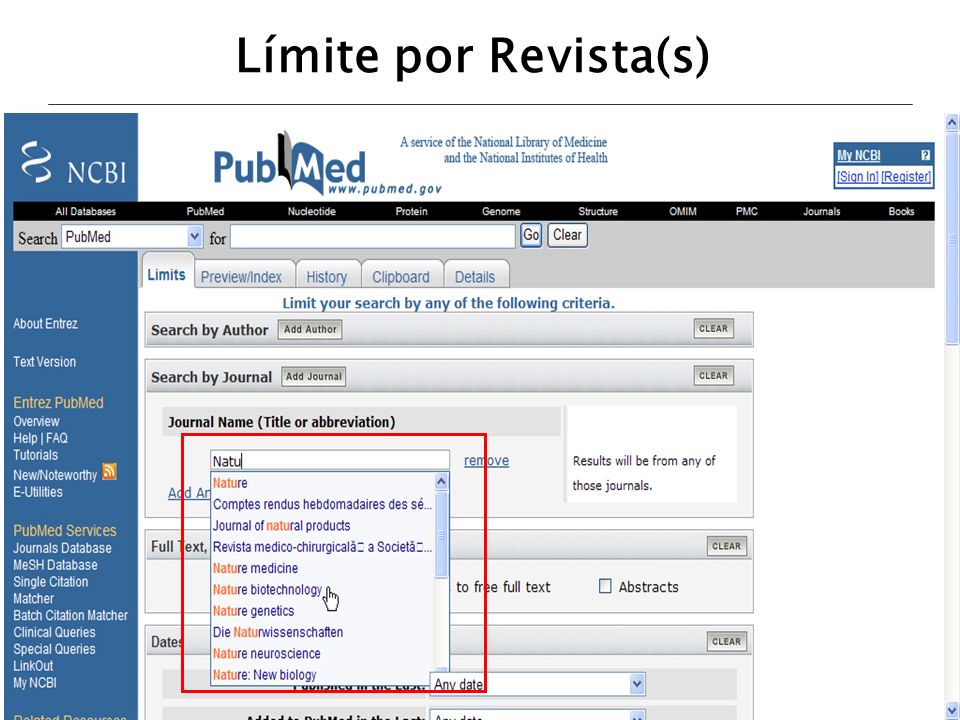The width and height of the screenshot is (960, 720).
Task: Select Protein in the database bar
Action: (411, 212)
